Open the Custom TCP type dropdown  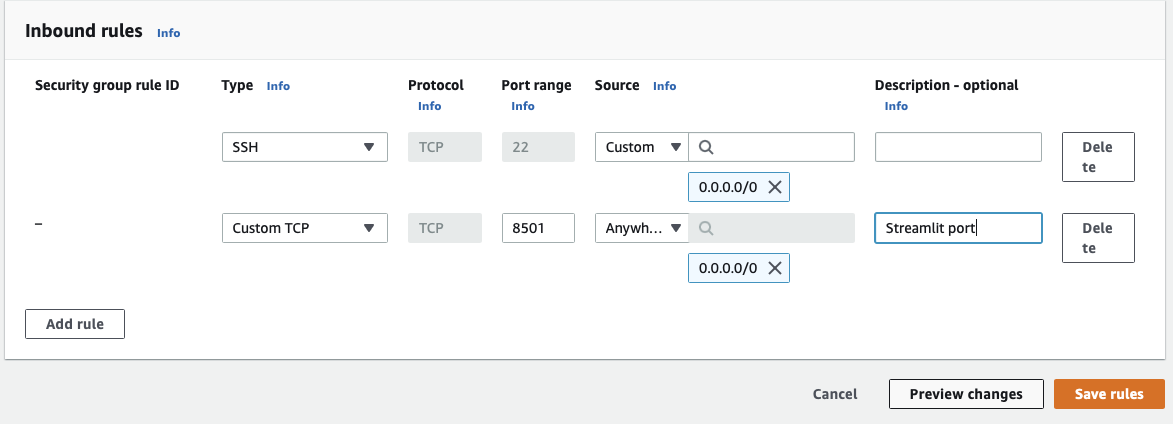(304, 228)
